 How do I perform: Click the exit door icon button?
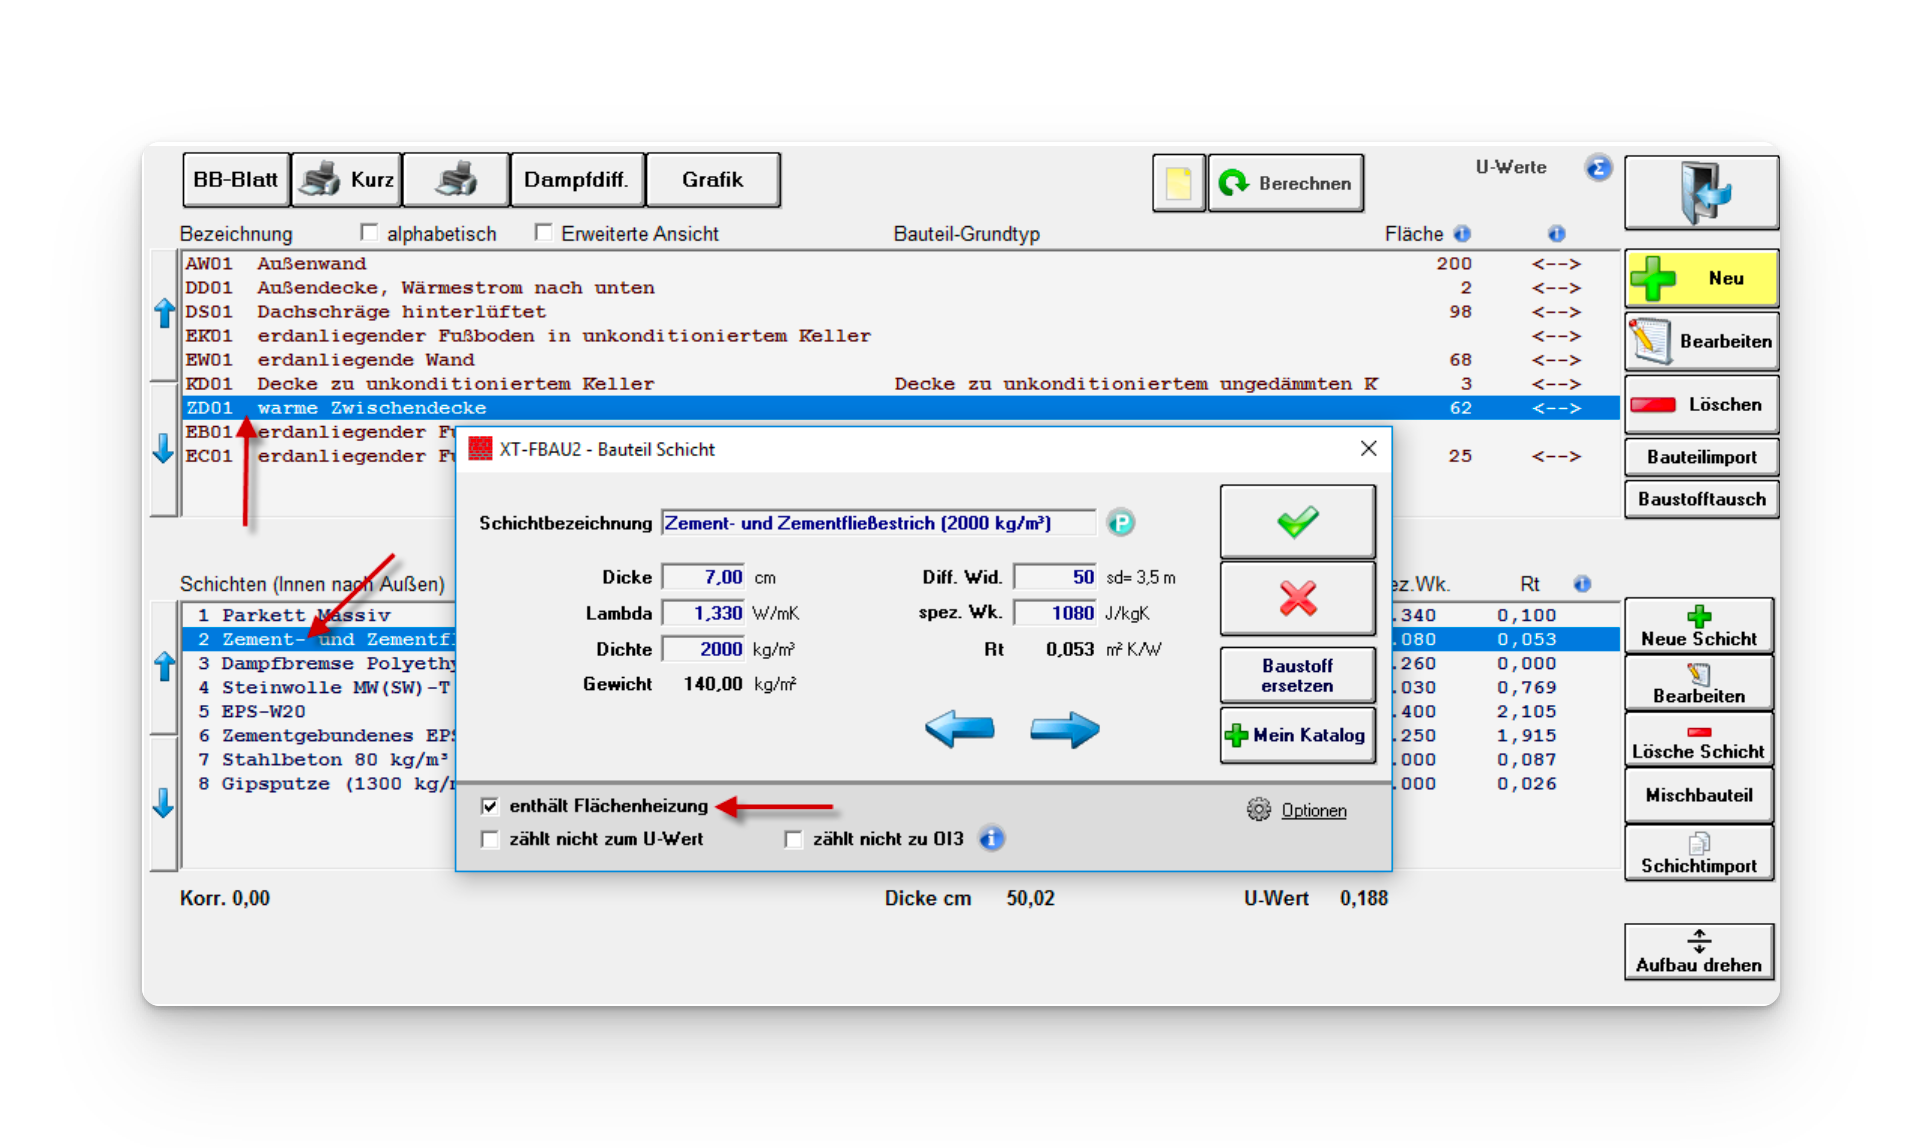tap(1701, 192)
